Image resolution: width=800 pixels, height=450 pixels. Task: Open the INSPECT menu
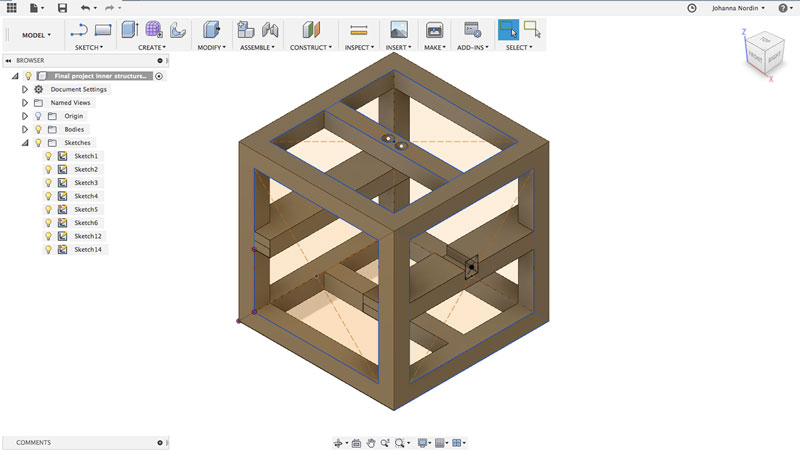pyautogui.click(x=359, y=47)
